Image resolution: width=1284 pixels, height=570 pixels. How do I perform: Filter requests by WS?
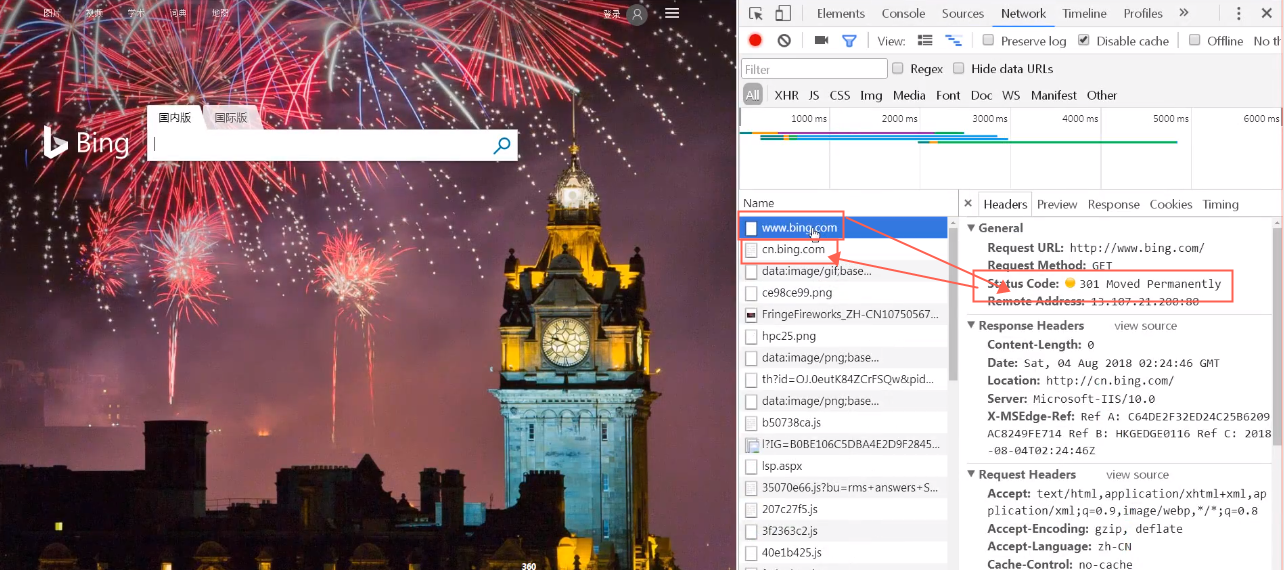(x=1011, y=95)
